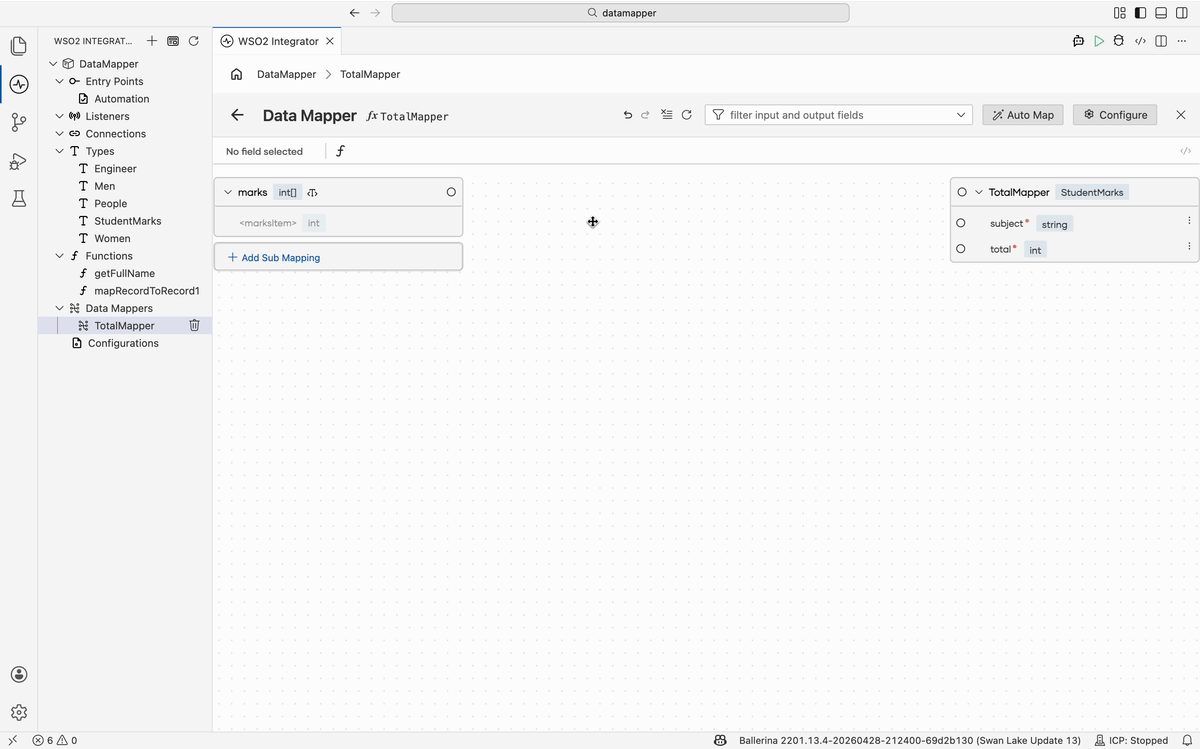Collapse the DataMapper project tree node
The image size is (1200, 749).
pos(53,64)
